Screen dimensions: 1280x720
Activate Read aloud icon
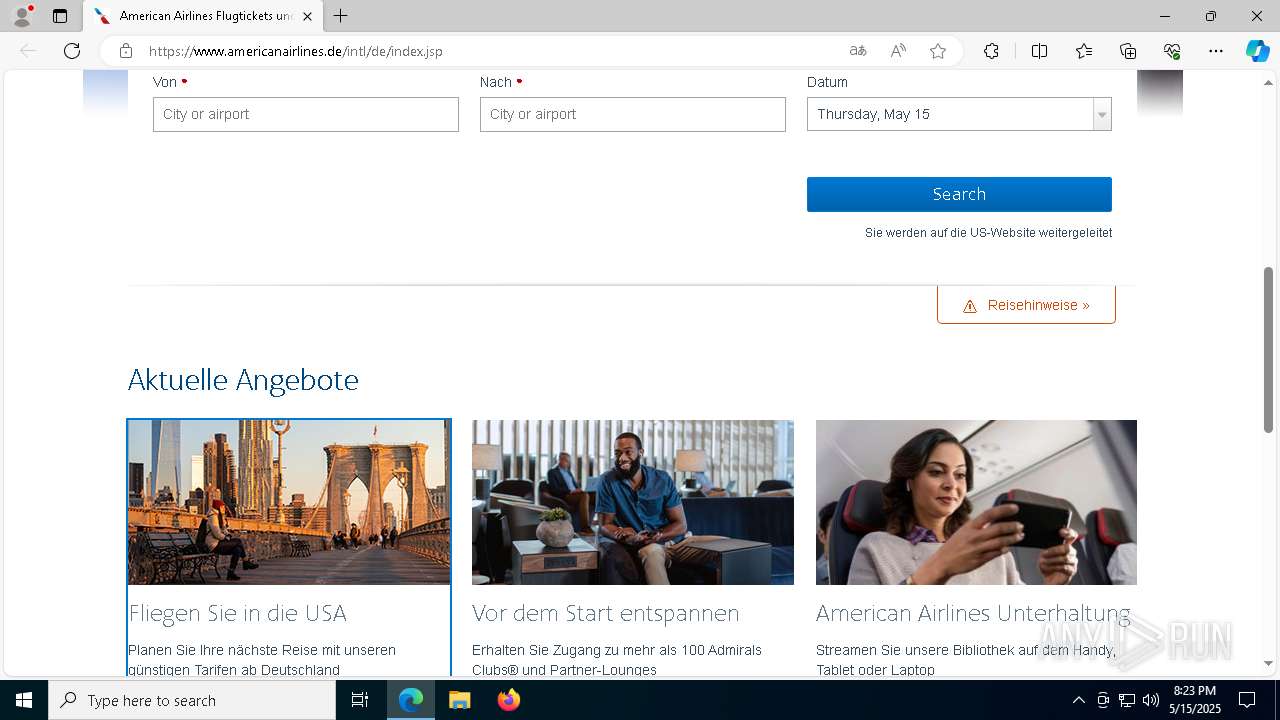point(898,51)
